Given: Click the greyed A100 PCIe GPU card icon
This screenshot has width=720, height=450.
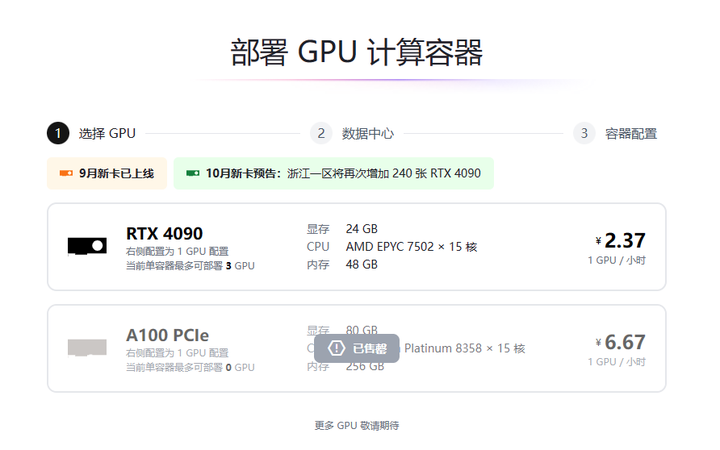Looking at the screenshot, I should pos(87,348).
